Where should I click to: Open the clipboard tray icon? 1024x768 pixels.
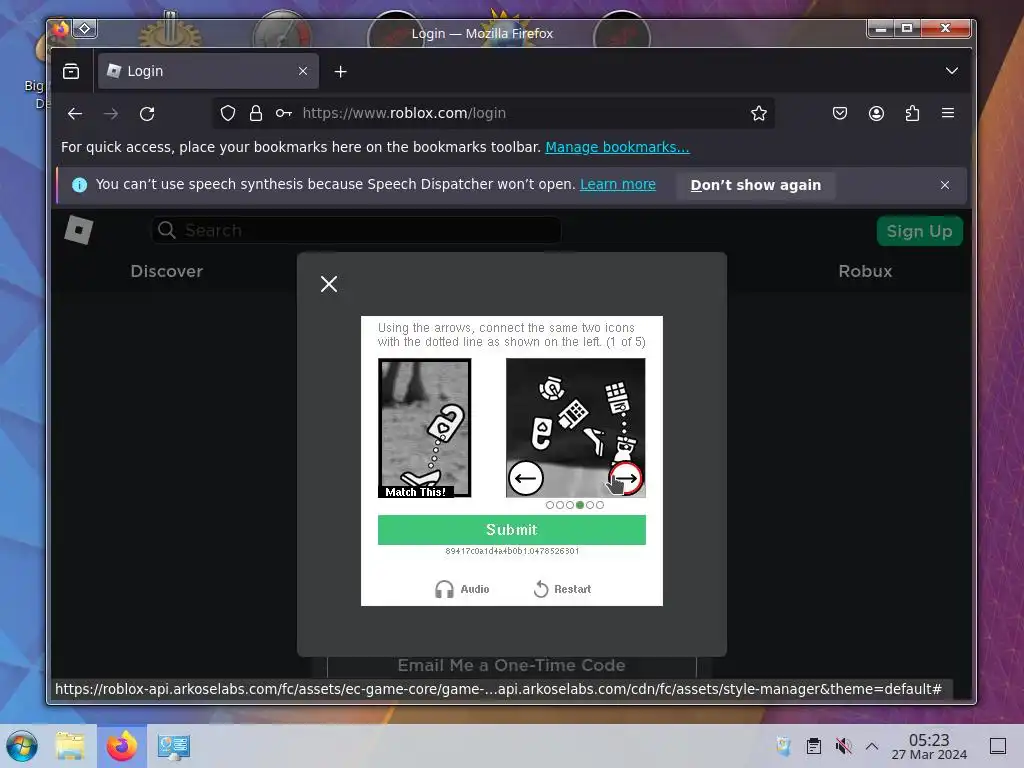(814, 746)
